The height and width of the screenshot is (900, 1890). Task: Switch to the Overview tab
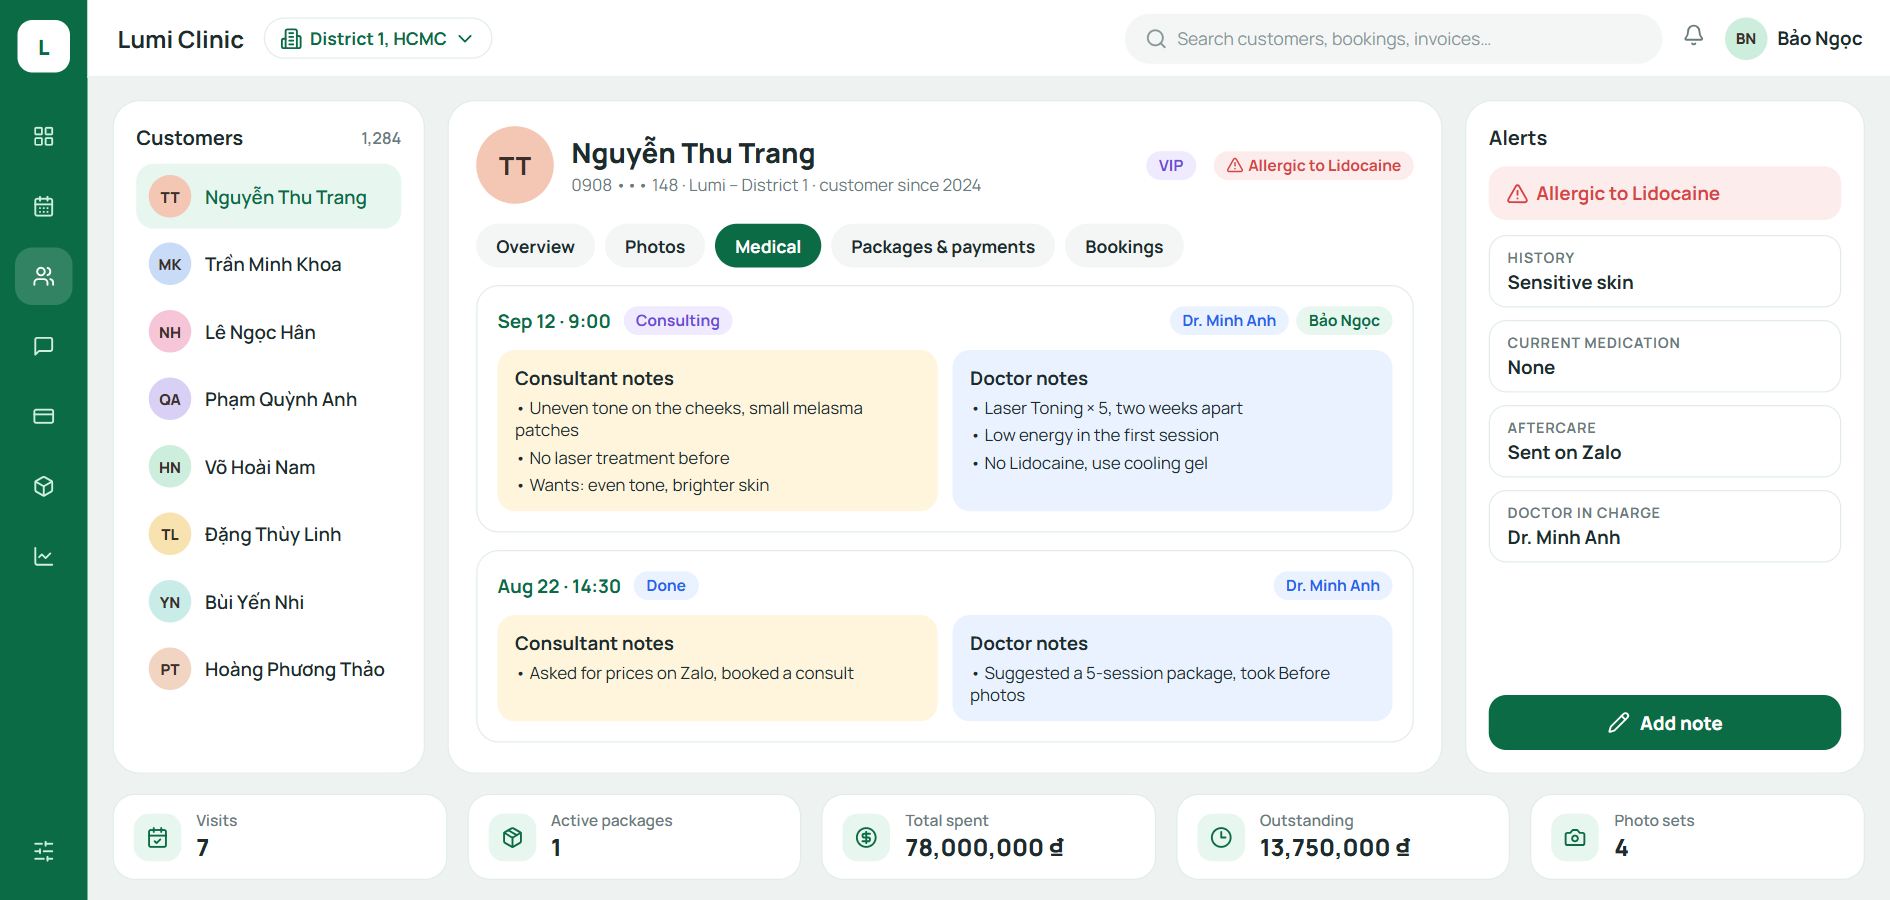[x=535, y=246]
